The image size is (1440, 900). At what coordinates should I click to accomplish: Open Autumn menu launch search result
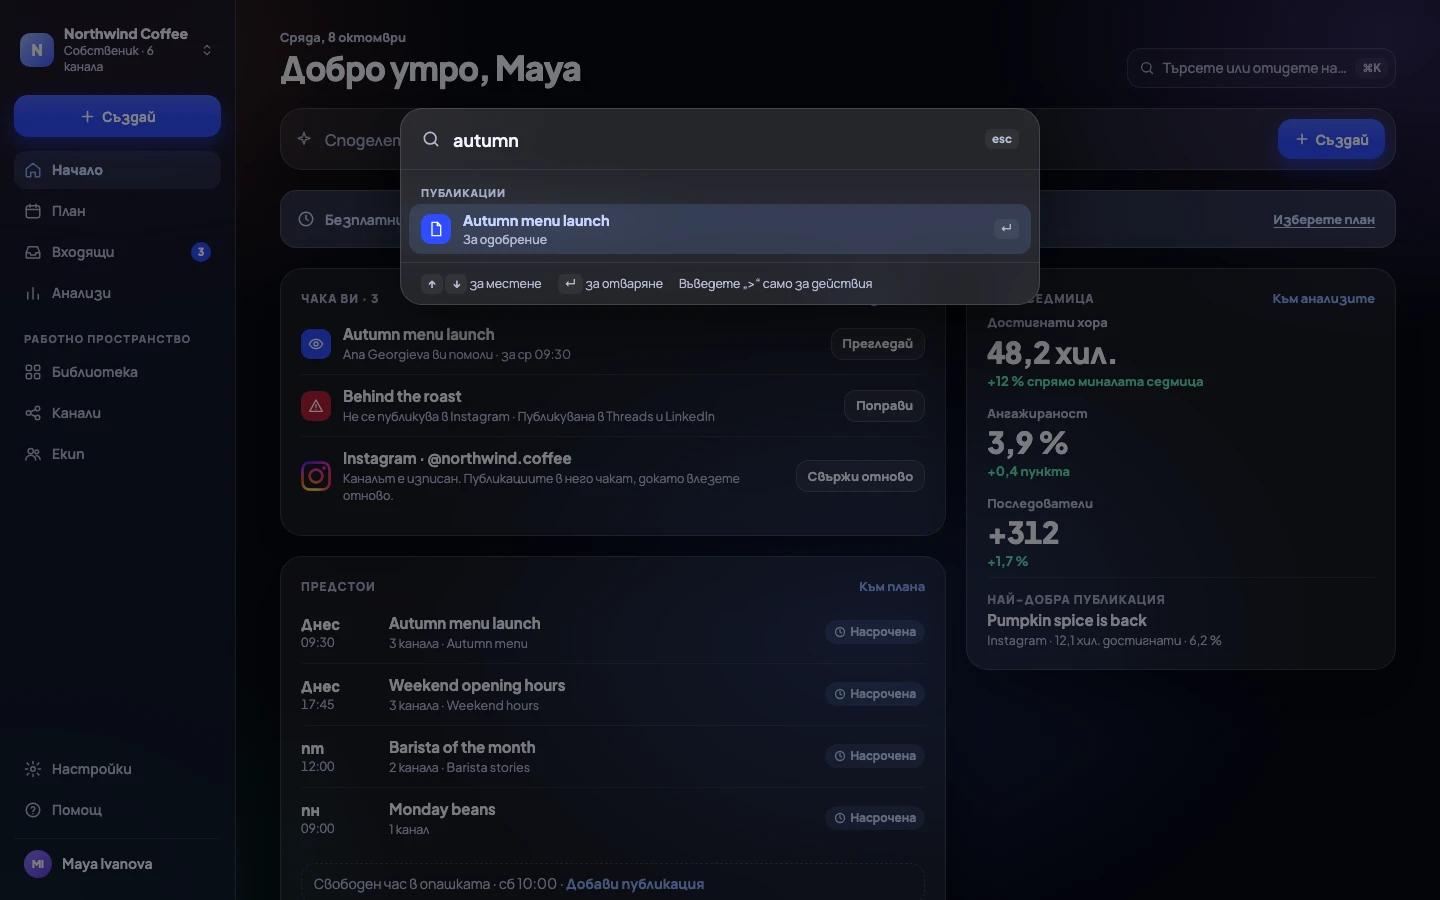tap(719, 229)
